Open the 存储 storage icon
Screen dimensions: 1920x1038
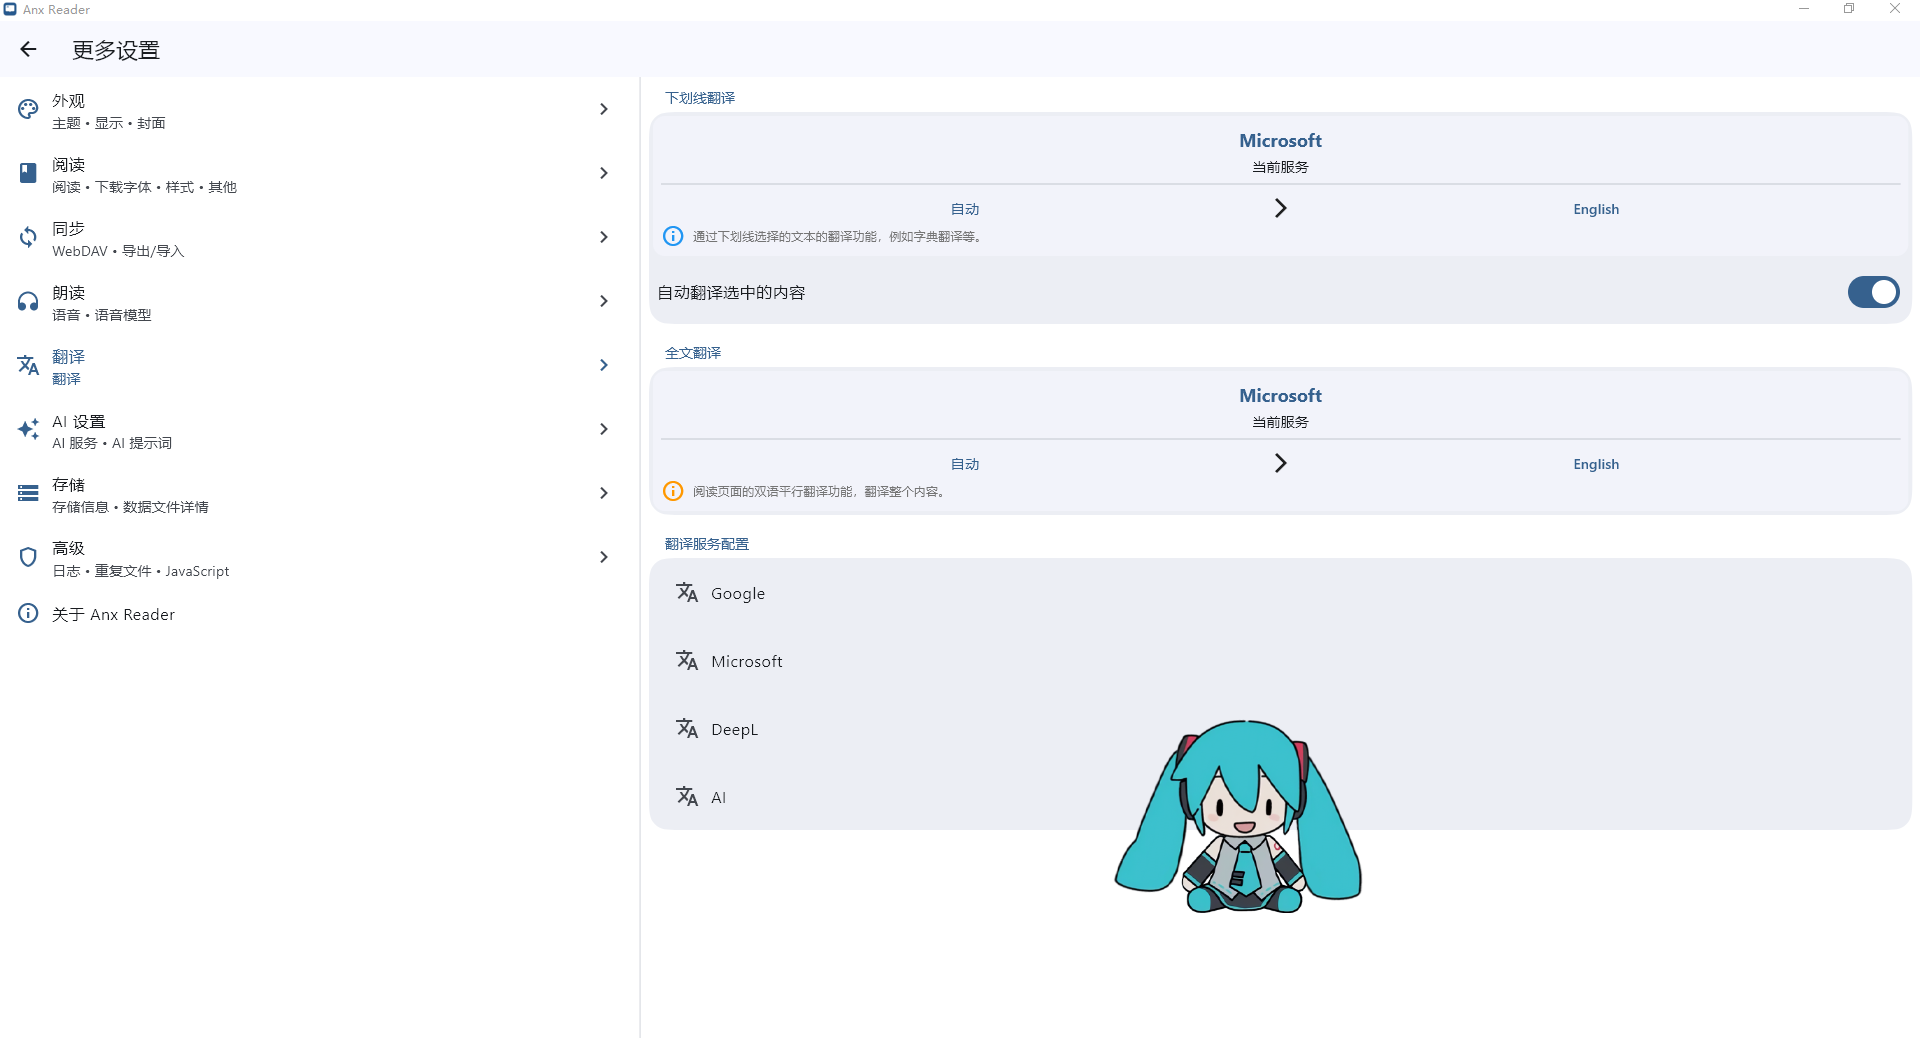point(28,493)
